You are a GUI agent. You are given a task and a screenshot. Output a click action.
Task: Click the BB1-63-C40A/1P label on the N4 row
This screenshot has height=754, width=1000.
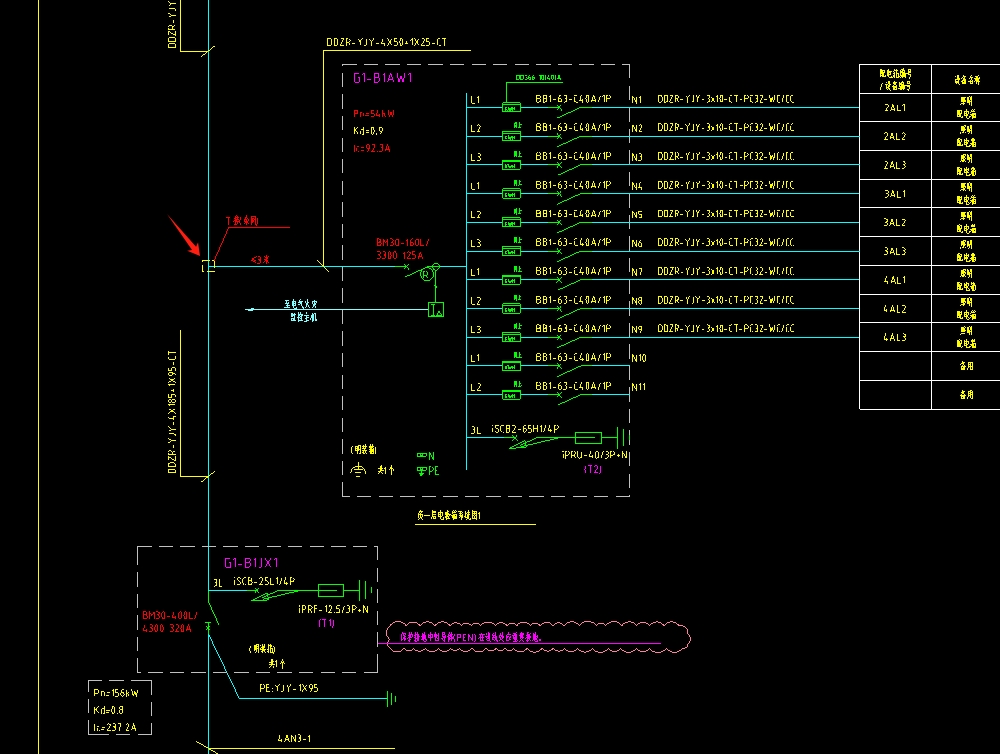(573, 185)
